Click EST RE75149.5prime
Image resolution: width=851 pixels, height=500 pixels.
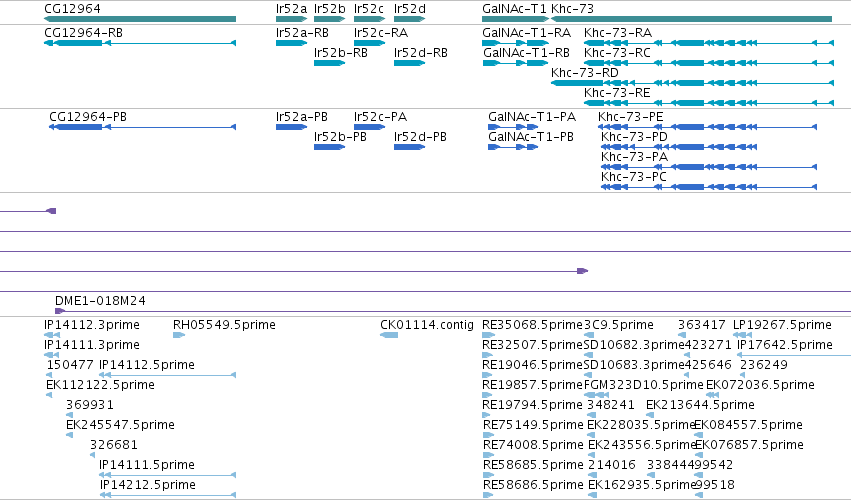tap(533, 425)
